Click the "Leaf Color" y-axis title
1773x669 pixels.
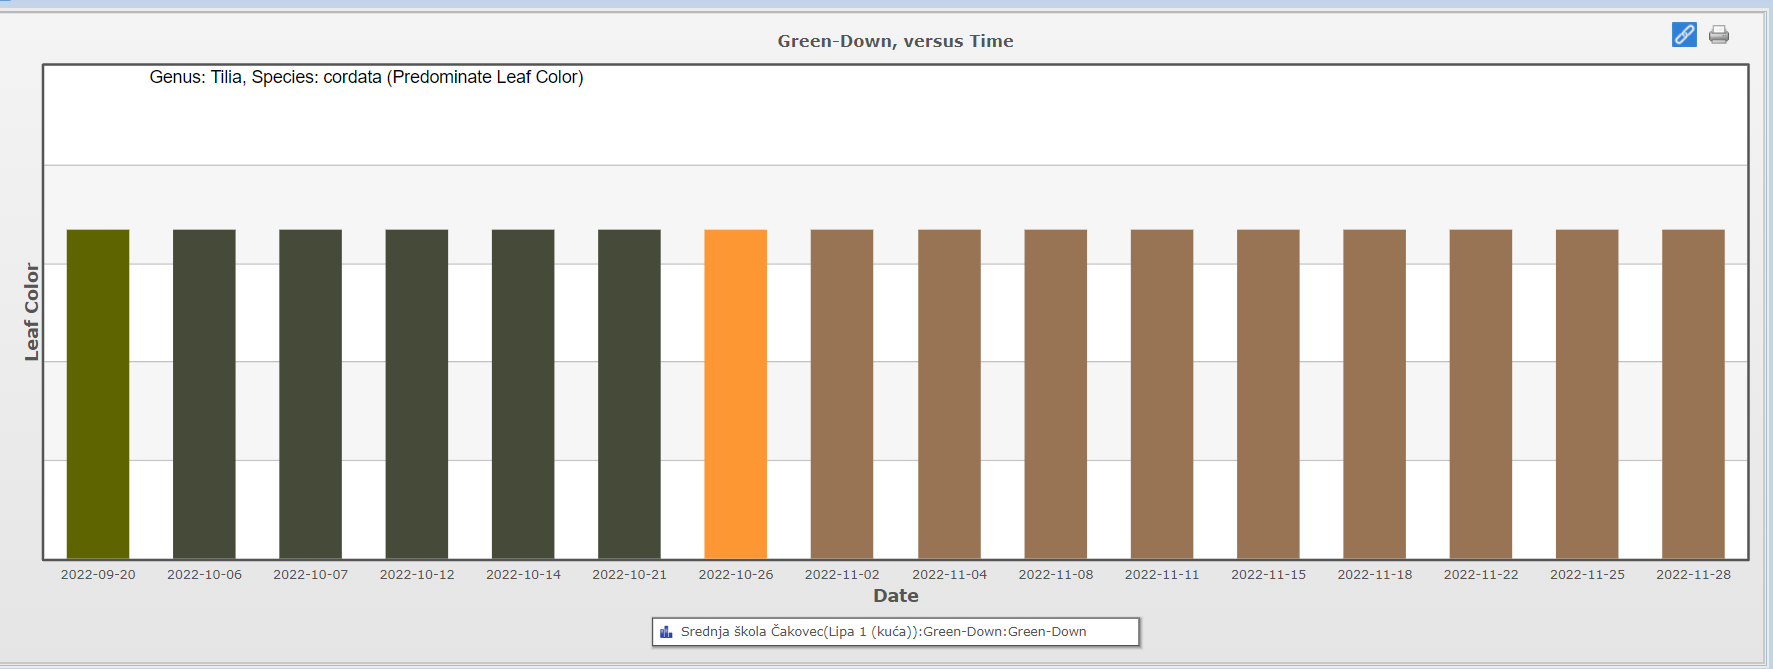[32, 312]
